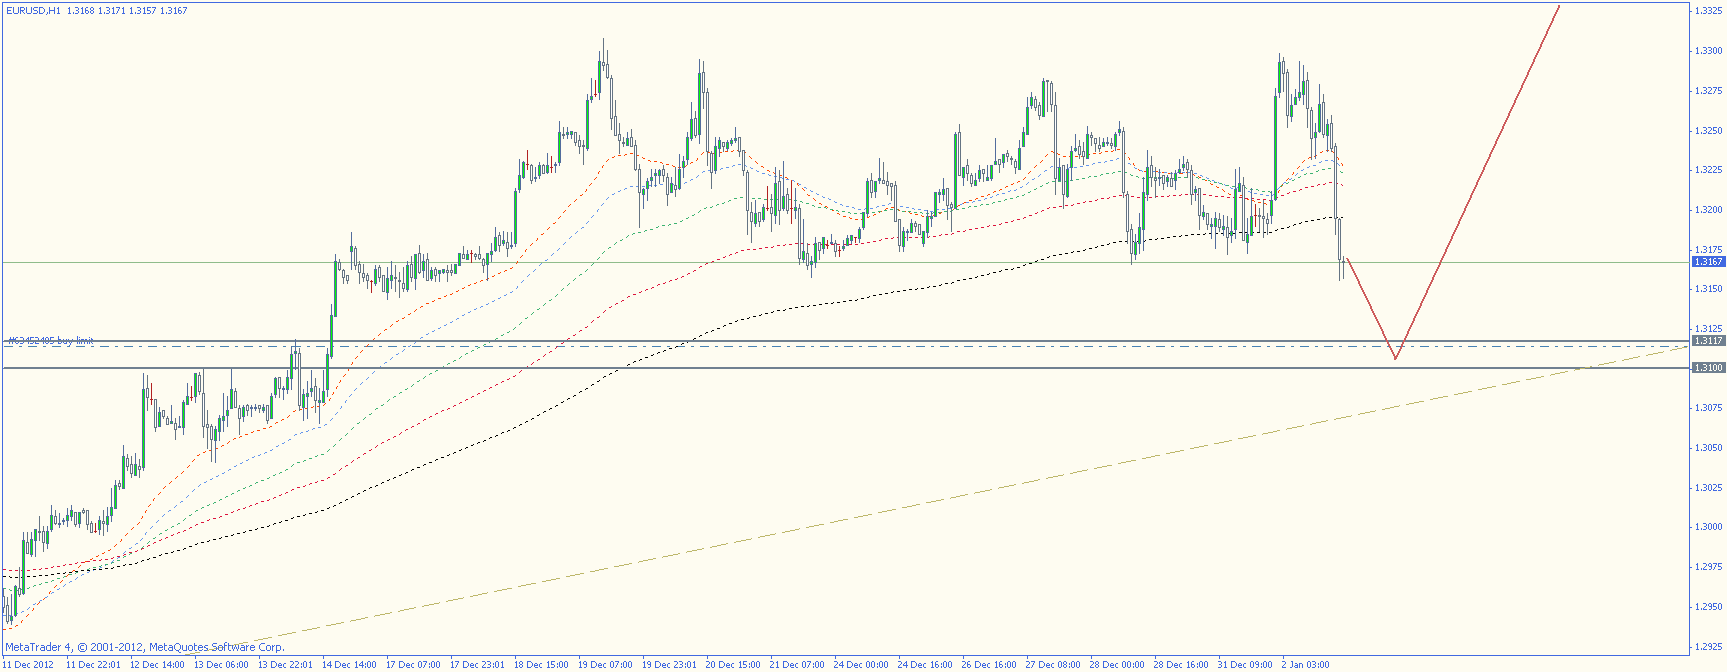Click the bottom point of red V-shaped projection
Screen dimensions: 1727x672
point(1395,358)
